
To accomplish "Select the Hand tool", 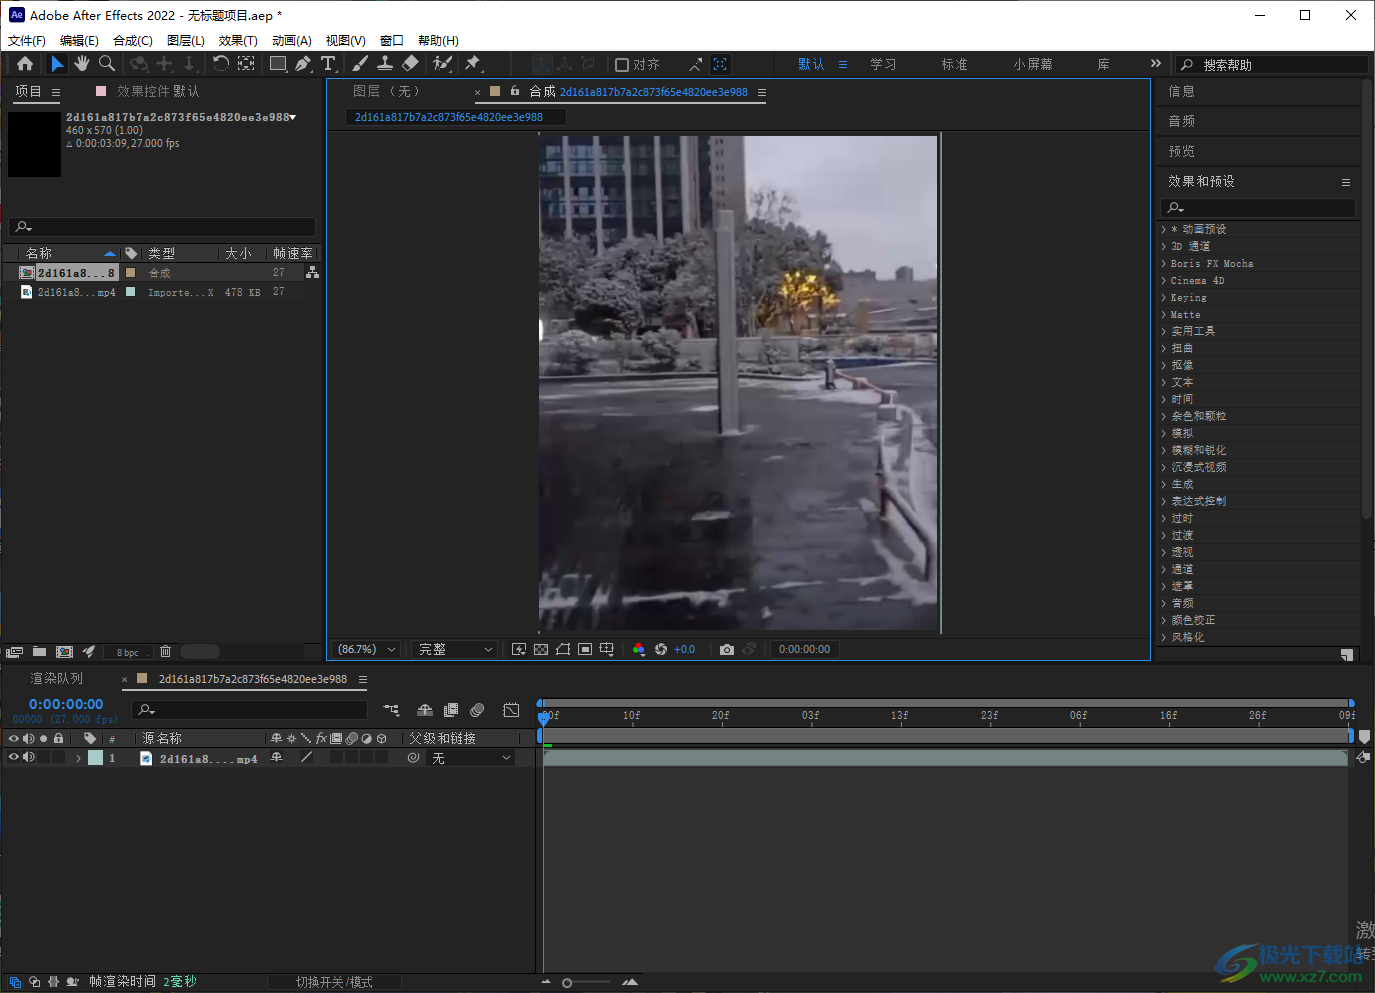I will click(82, 64).
